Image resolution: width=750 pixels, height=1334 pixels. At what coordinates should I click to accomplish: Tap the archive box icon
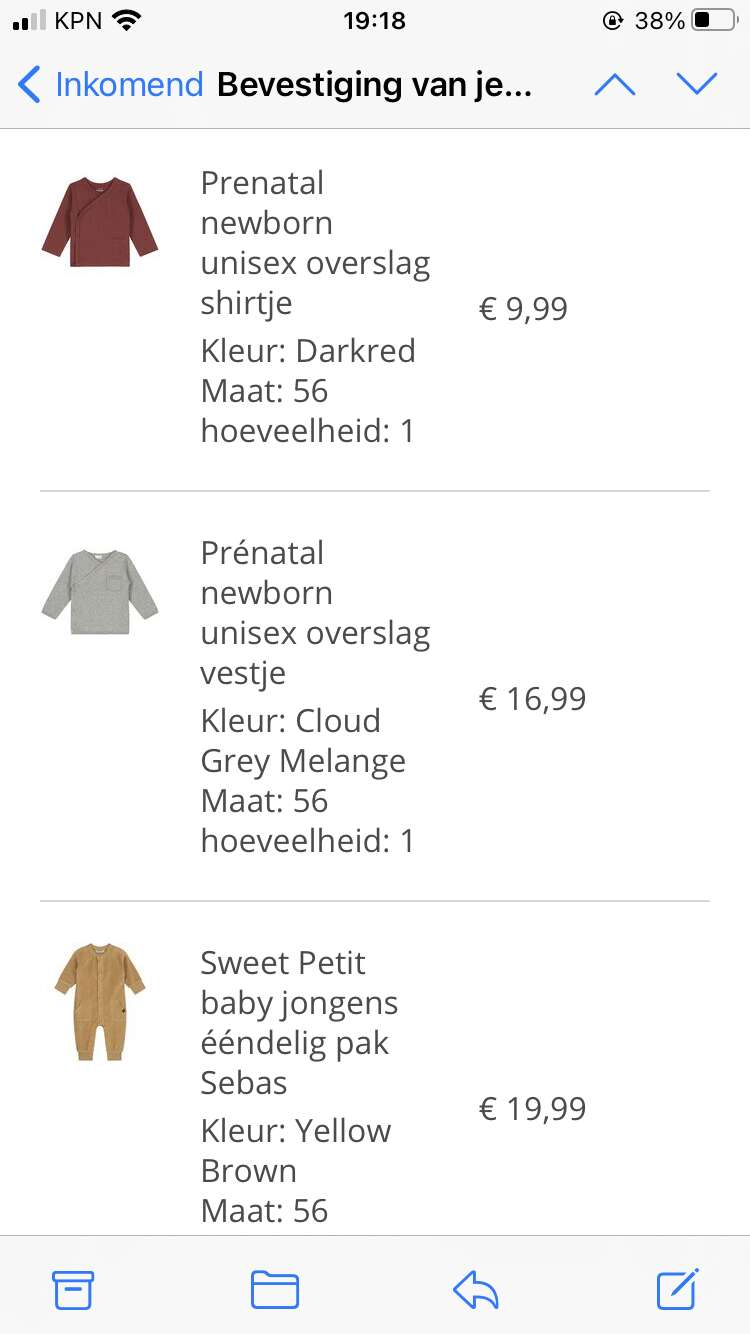[73, 1290]
